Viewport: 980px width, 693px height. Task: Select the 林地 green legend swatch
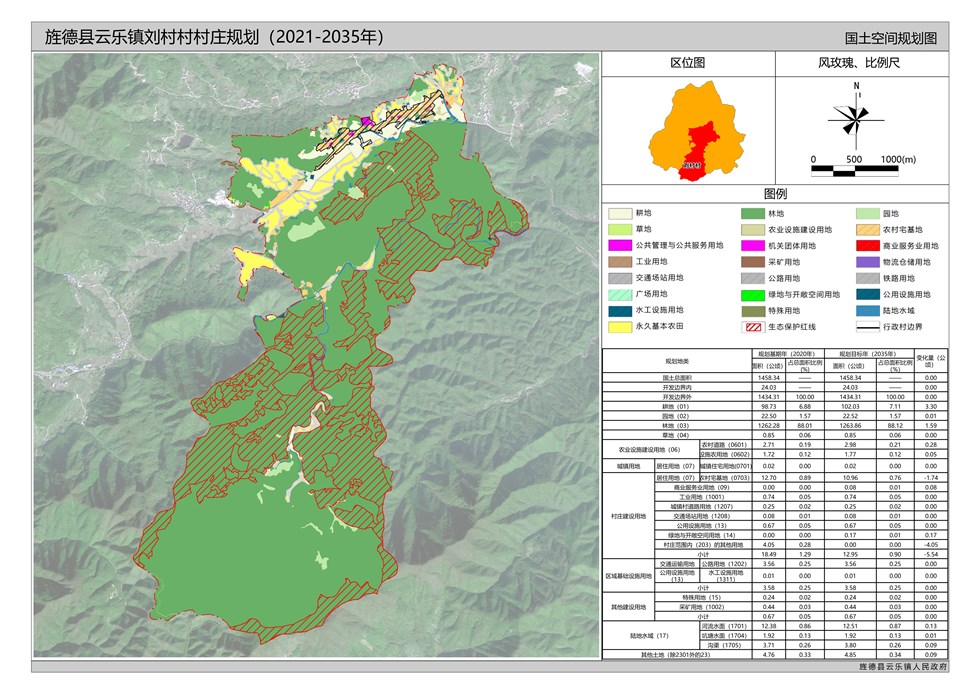754,214
